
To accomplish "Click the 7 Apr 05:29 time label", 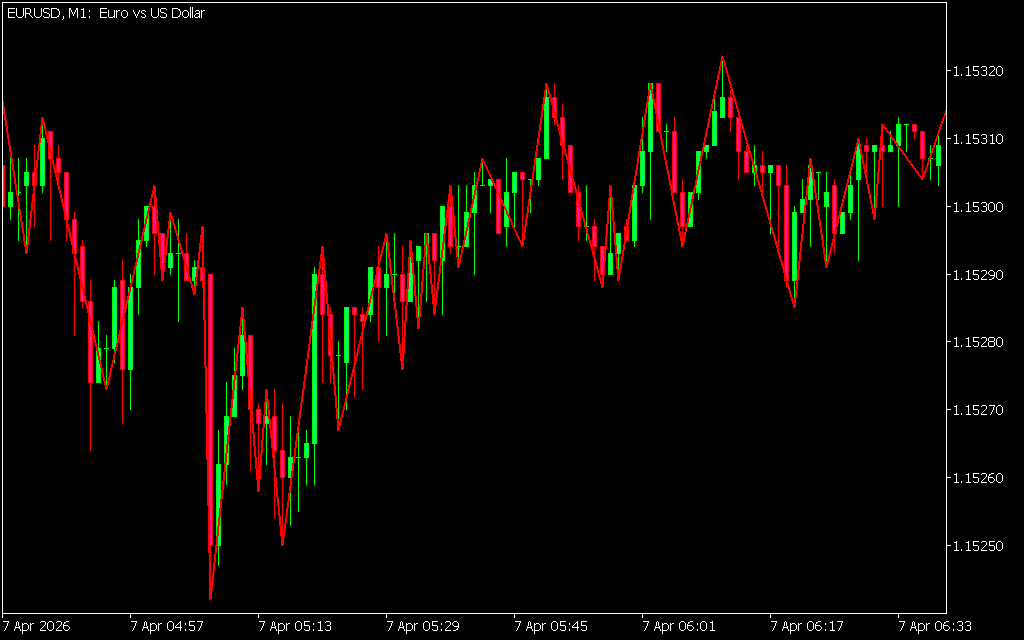I will tap(423, 627).
